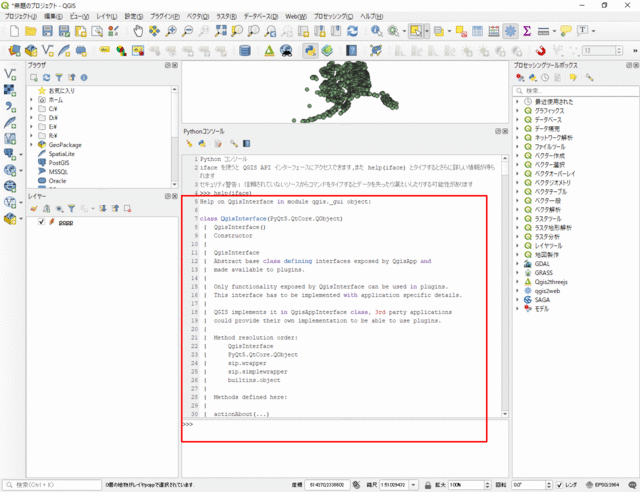Click the Python console toolbar icon
This screenshot has height=492, width=640.
(x=311, y=50)
